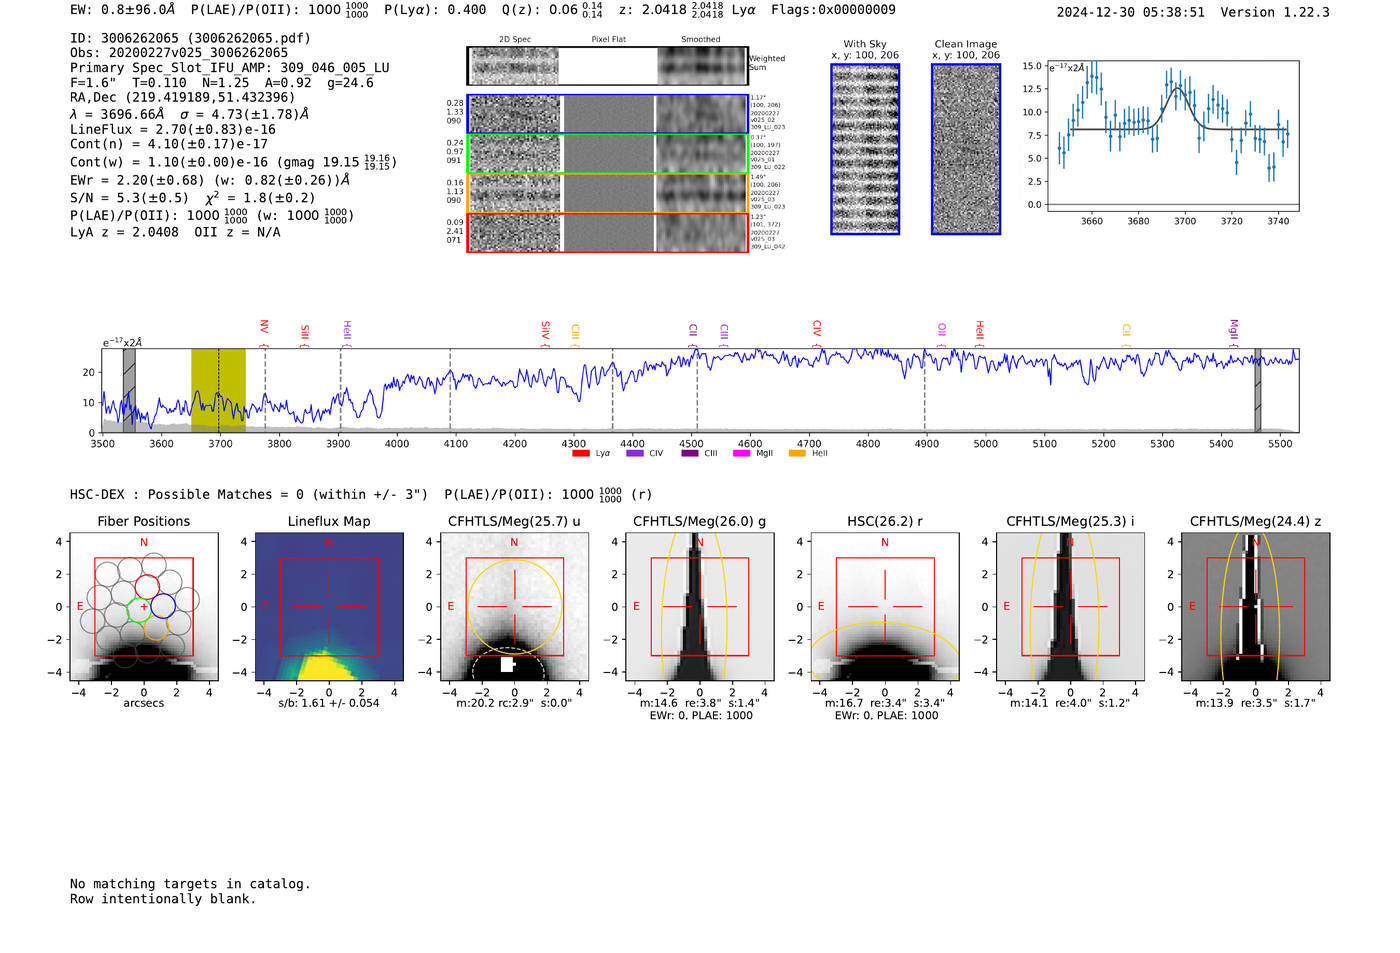Click the red HeII marker near 5000 Å
The width and height of the screenshot is (1400, 953).
980,333
